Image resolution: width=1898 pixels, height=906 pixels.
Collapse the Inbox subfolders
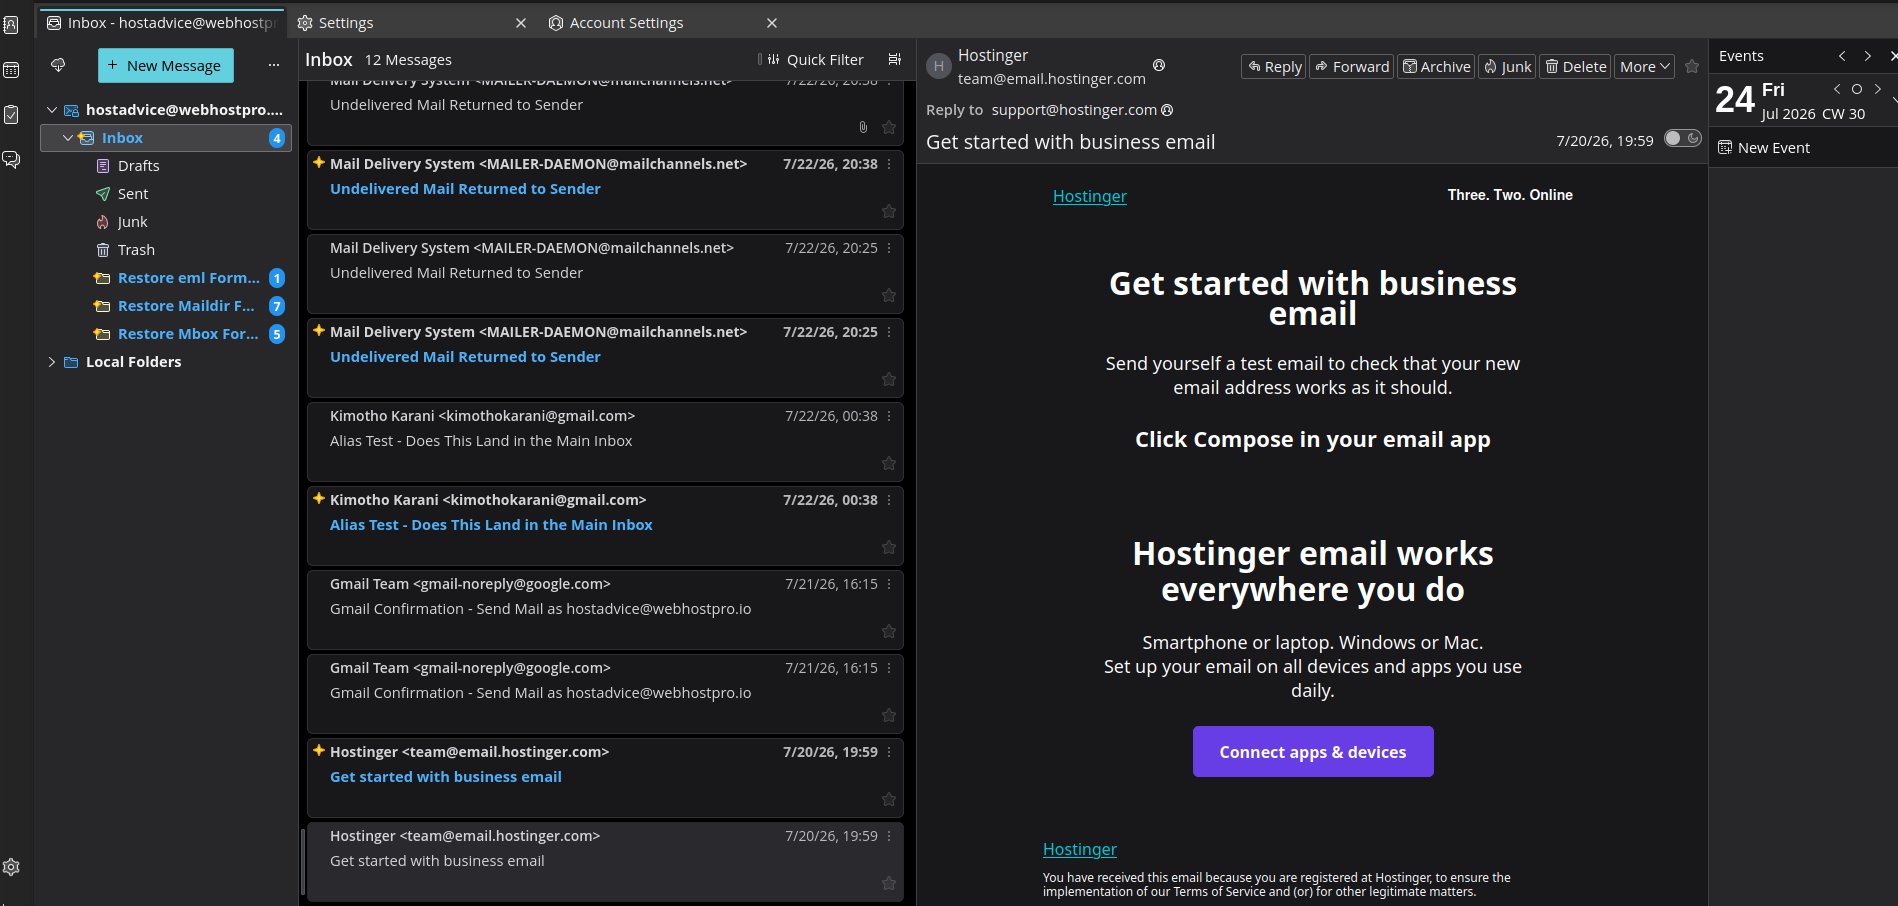click(x=68, y=138)
